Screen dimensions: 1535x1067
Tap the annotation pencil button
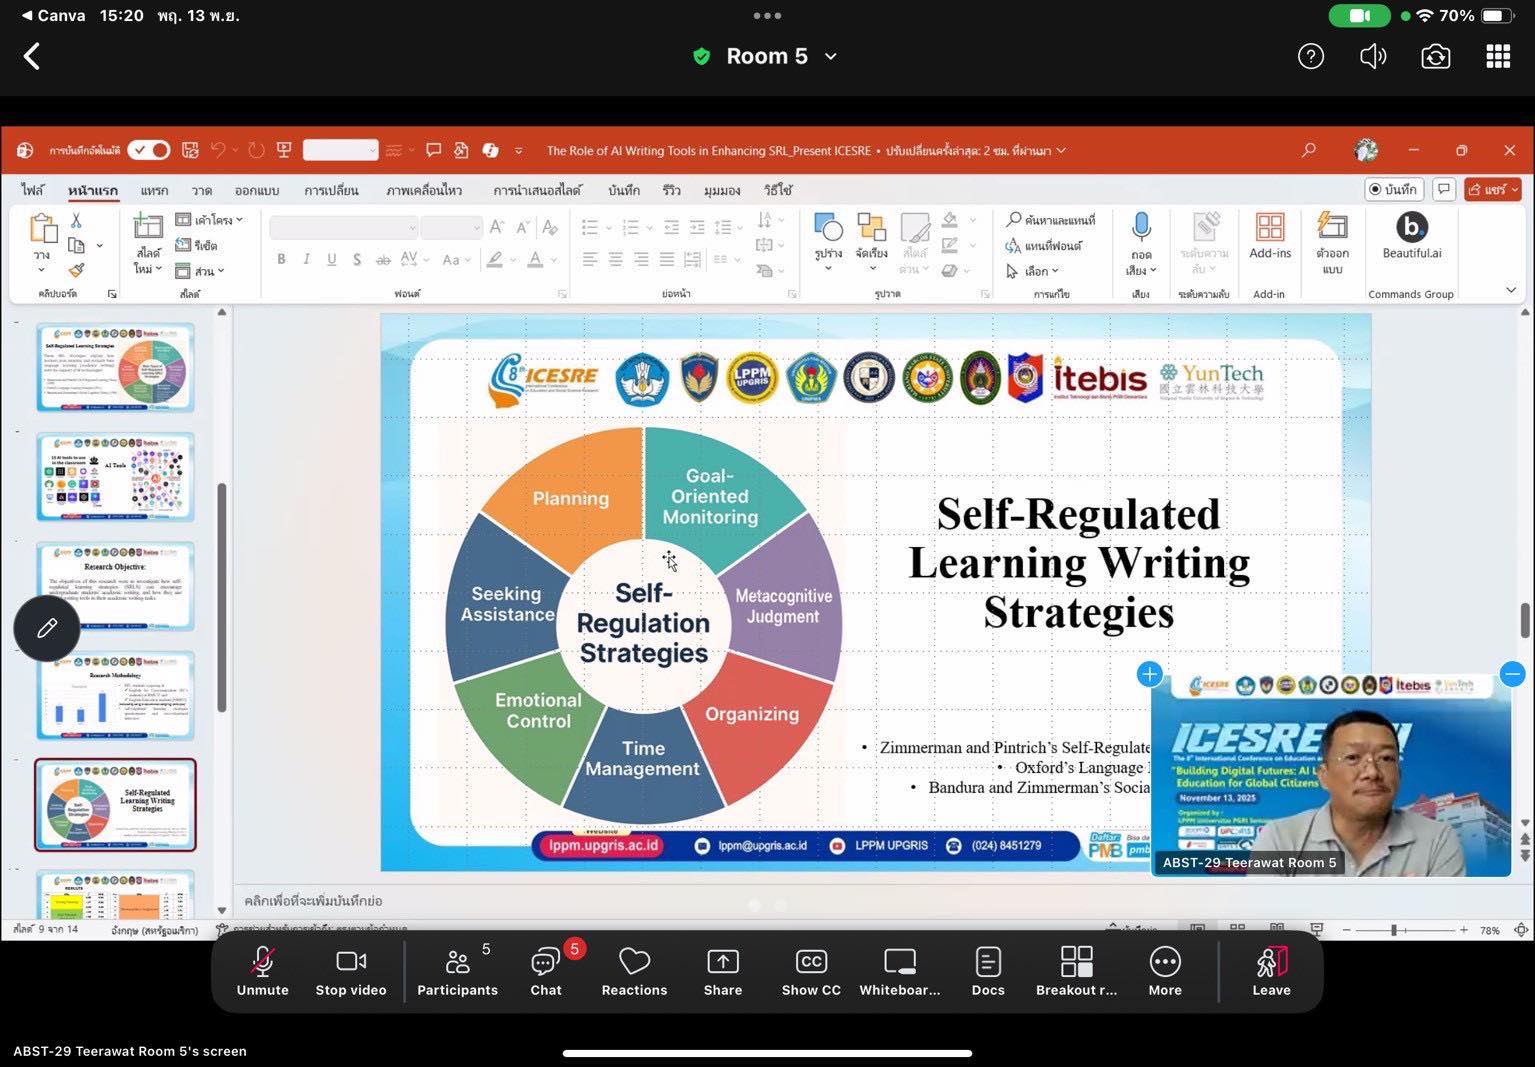pos(47,629)
